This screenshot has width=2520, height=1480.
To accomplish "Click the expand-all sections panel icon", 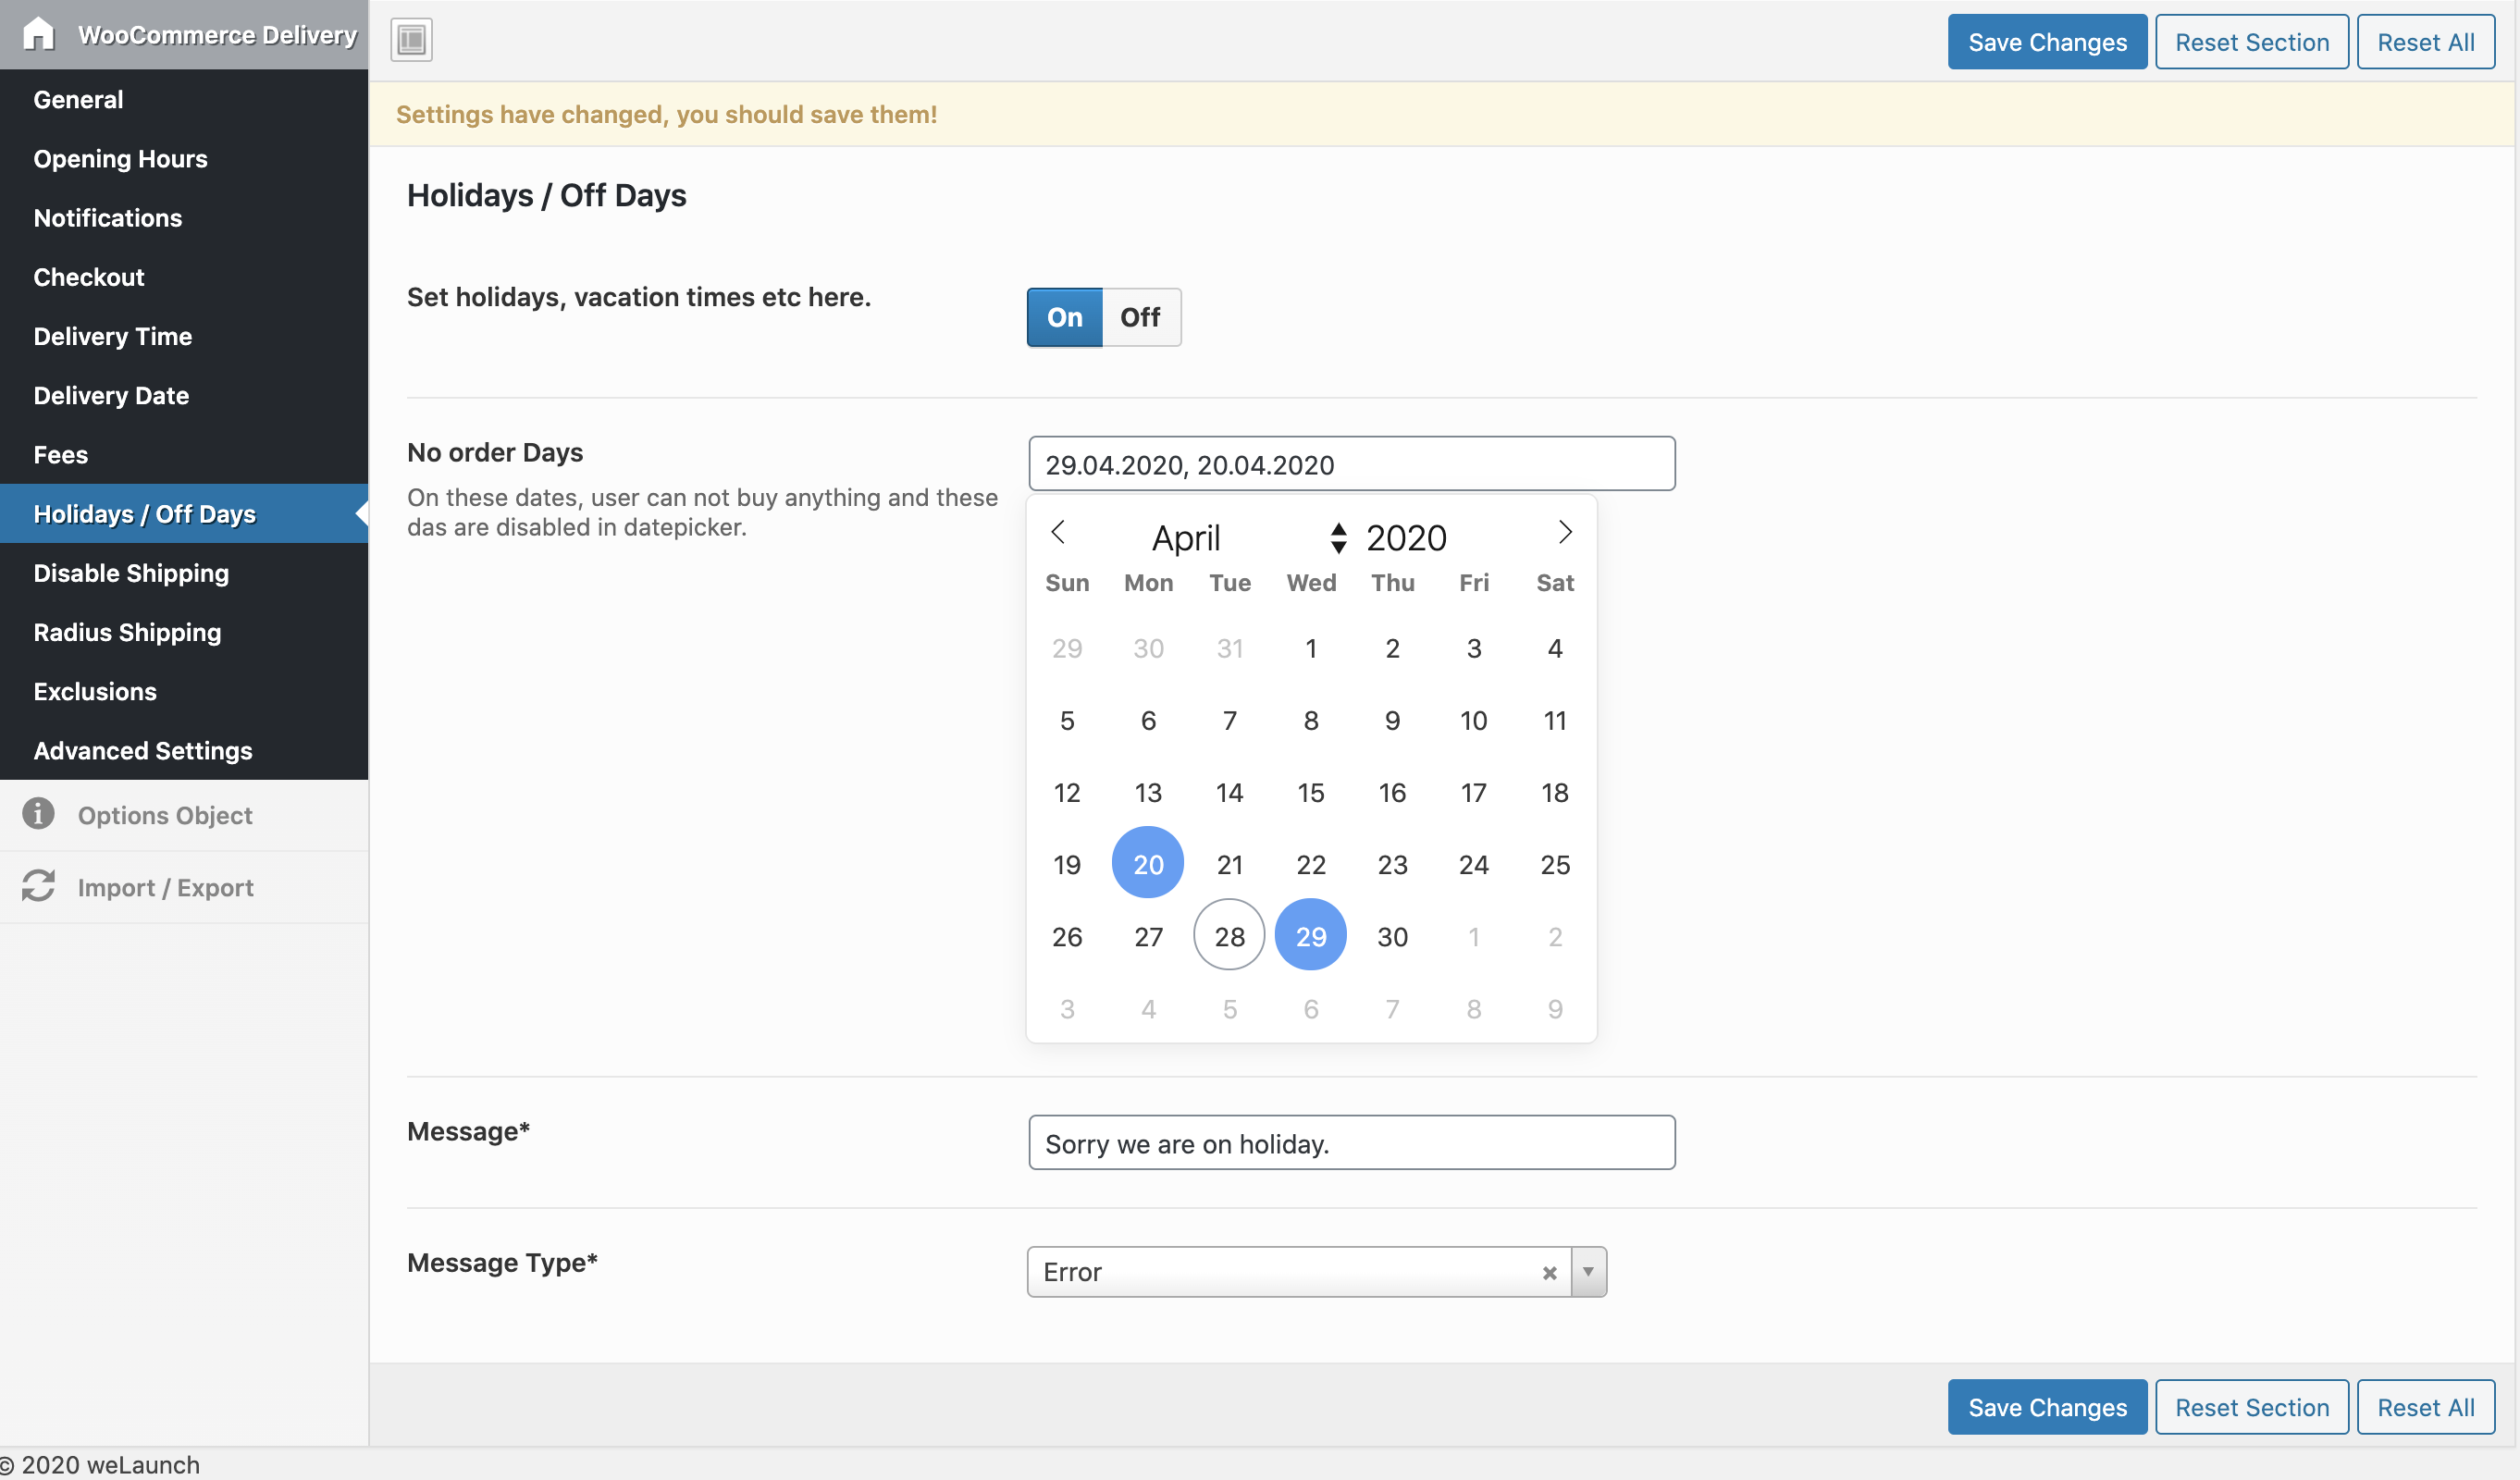I will click(411, 40).
